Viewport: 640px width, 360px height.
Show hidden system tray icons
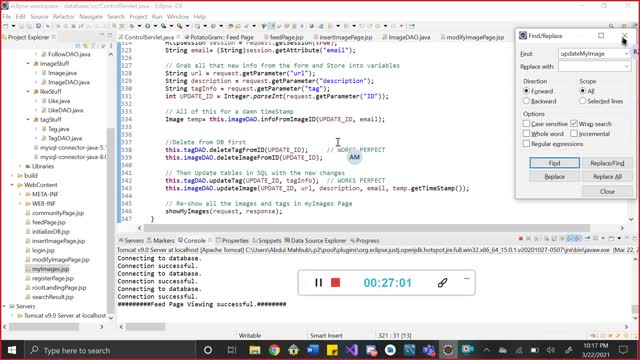tap(487, 350)
